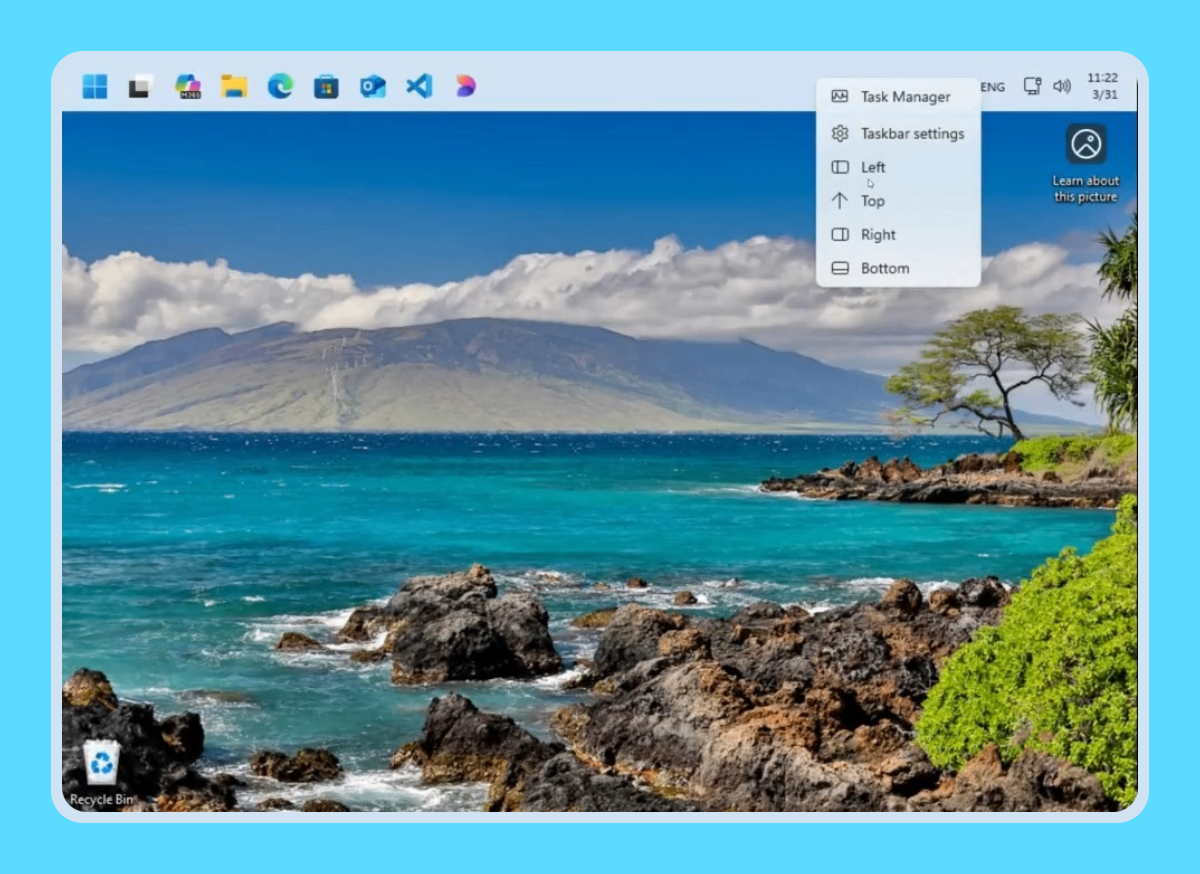
Task: Choose Top taskbar position
Action: 898,201
